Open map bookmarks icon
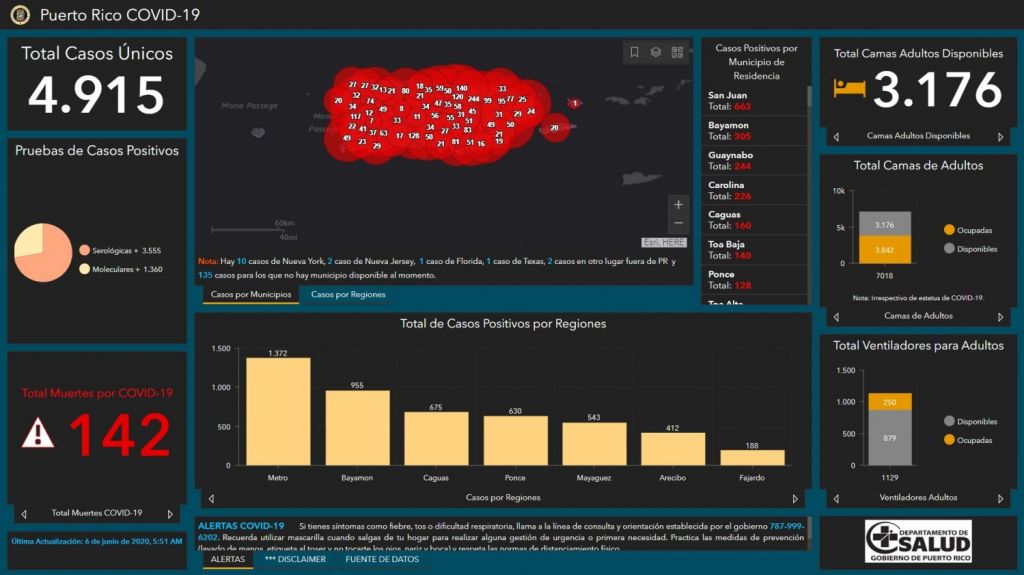The height and width of the screenshot is (575, 1024). (x=634, y=53)
